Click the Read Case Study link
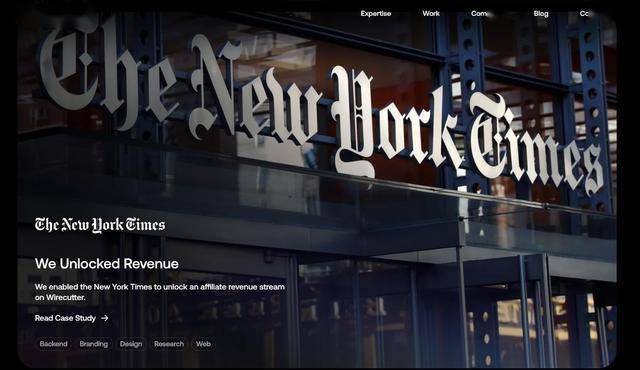The height and width of the screenshot is (370, 640). (x=71, y=318)
